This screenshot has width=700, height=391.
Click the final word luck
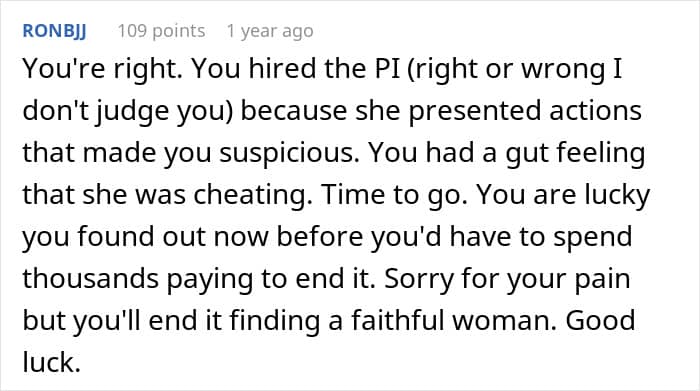coord(51,362)
